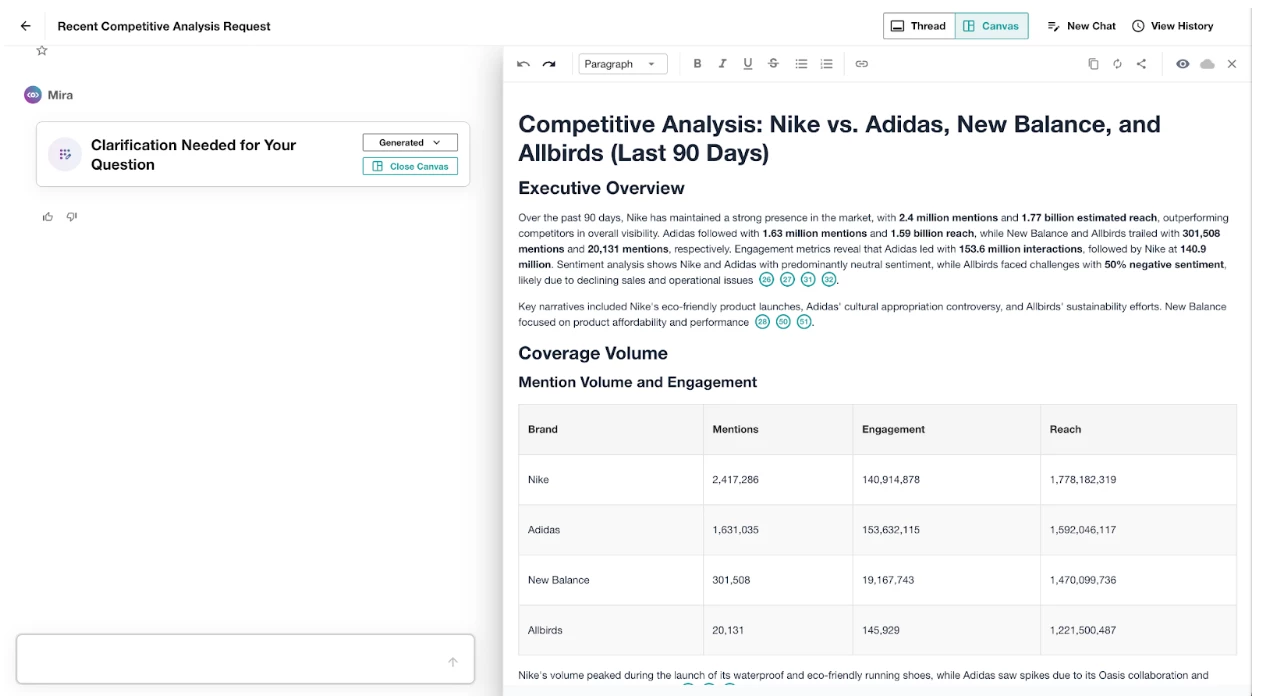This screenshot has width=1262, height=700.
Task: Click the Mira avatar icon
Action: [x=33, y=95]
